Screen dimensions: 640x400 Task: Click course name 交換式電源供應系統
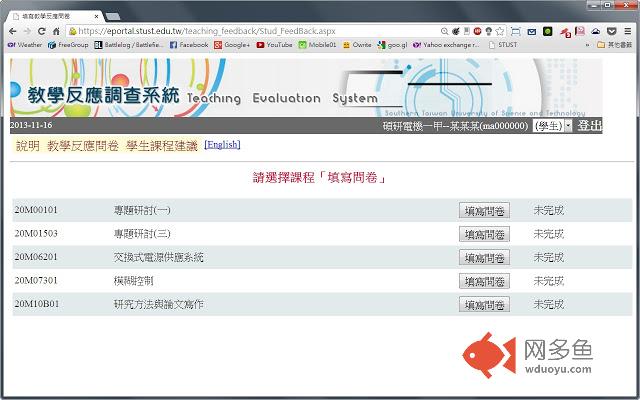coord(158,258)
